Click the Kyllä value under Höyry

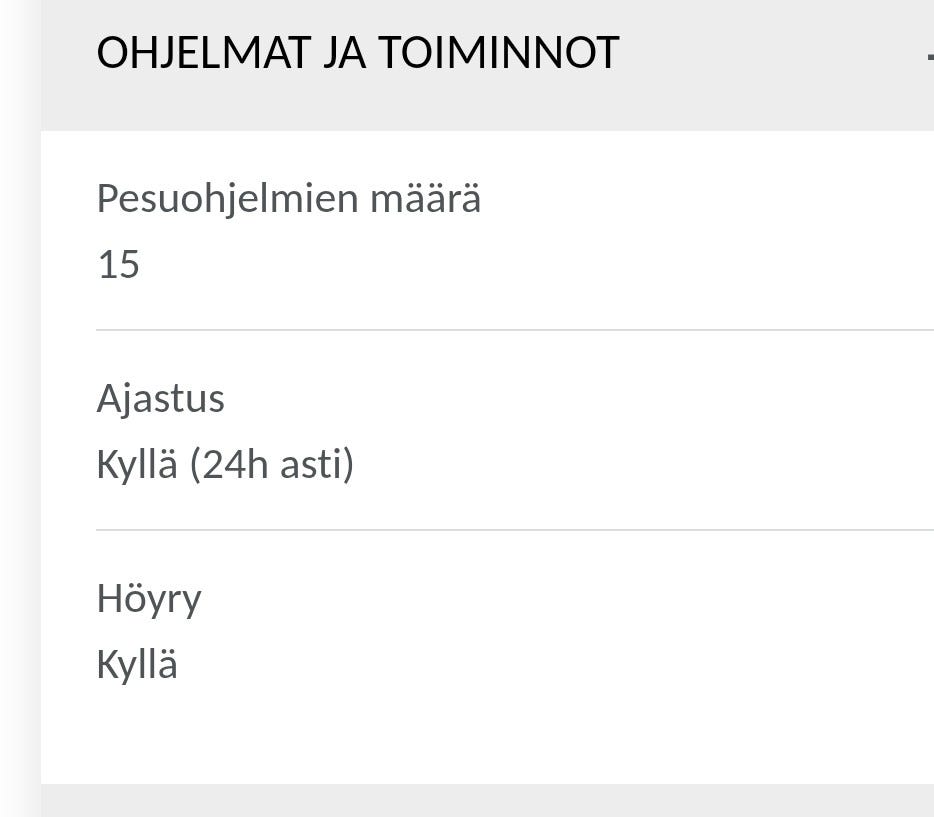coord(137,665)
